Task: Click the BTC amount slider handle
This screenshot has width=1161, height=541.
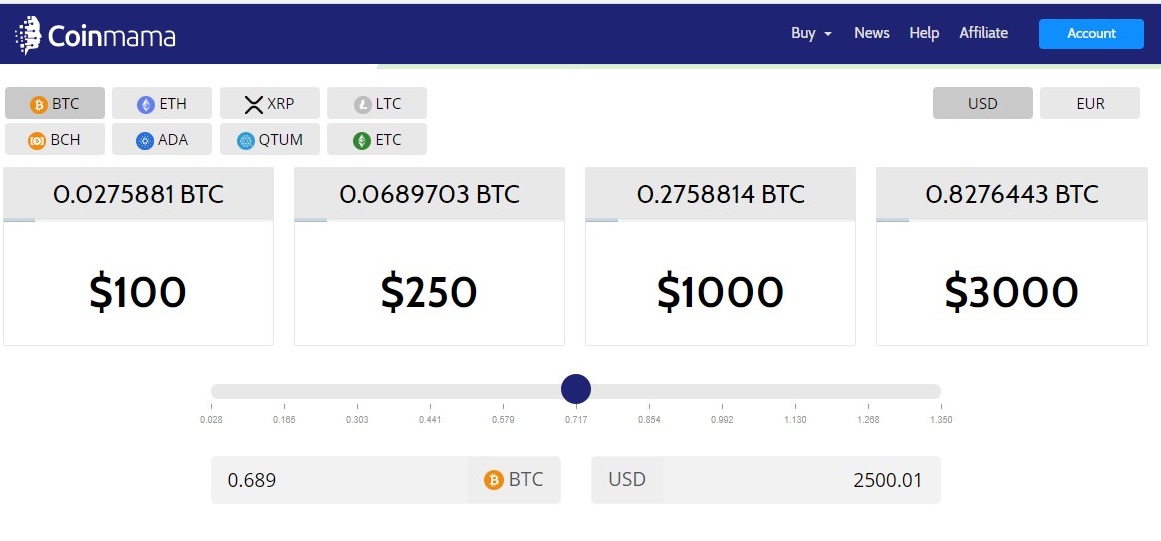Action: (576, 389)
